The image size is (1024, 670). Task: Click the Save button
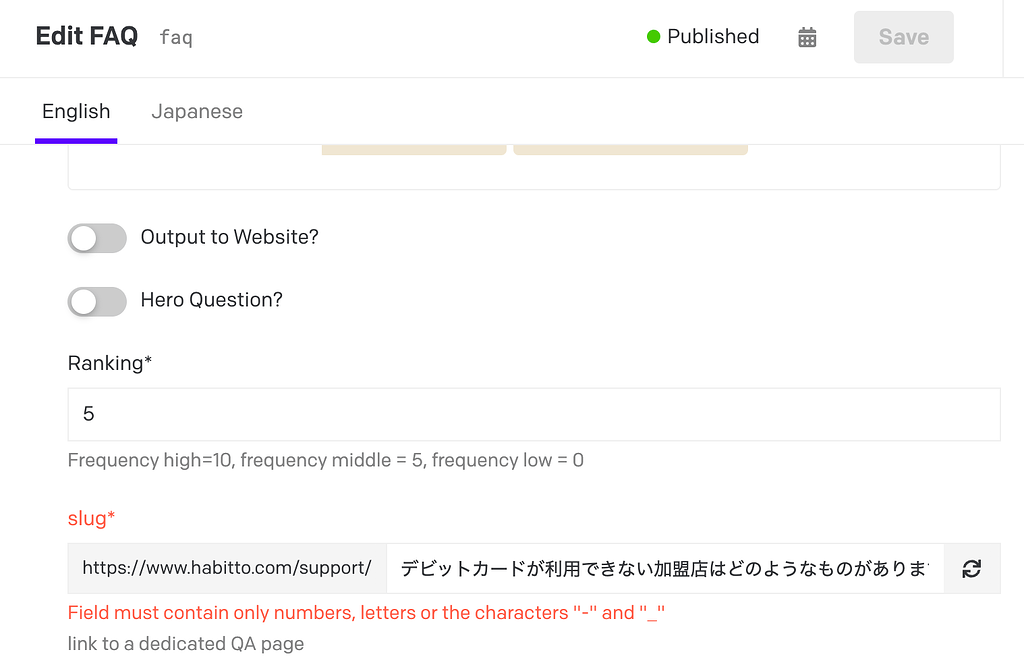[903, 37]
